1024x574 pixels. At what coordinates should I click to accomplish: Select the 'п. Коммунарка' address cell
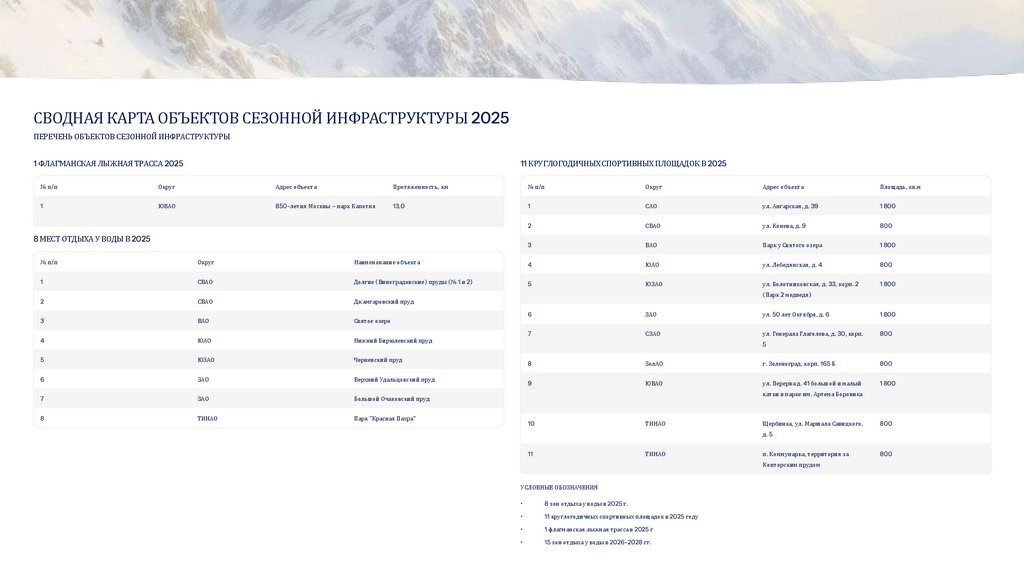pyautogui.click(x=806, y=459)
